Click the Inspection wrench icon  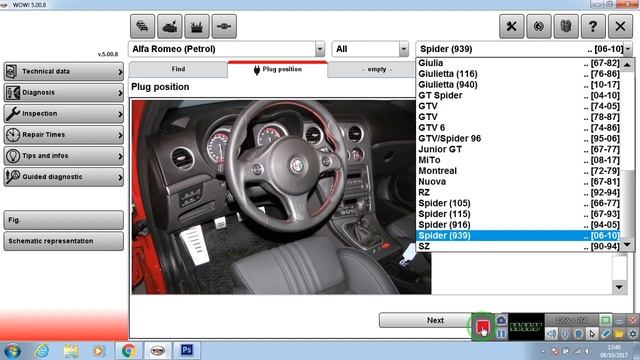(13, 114)
